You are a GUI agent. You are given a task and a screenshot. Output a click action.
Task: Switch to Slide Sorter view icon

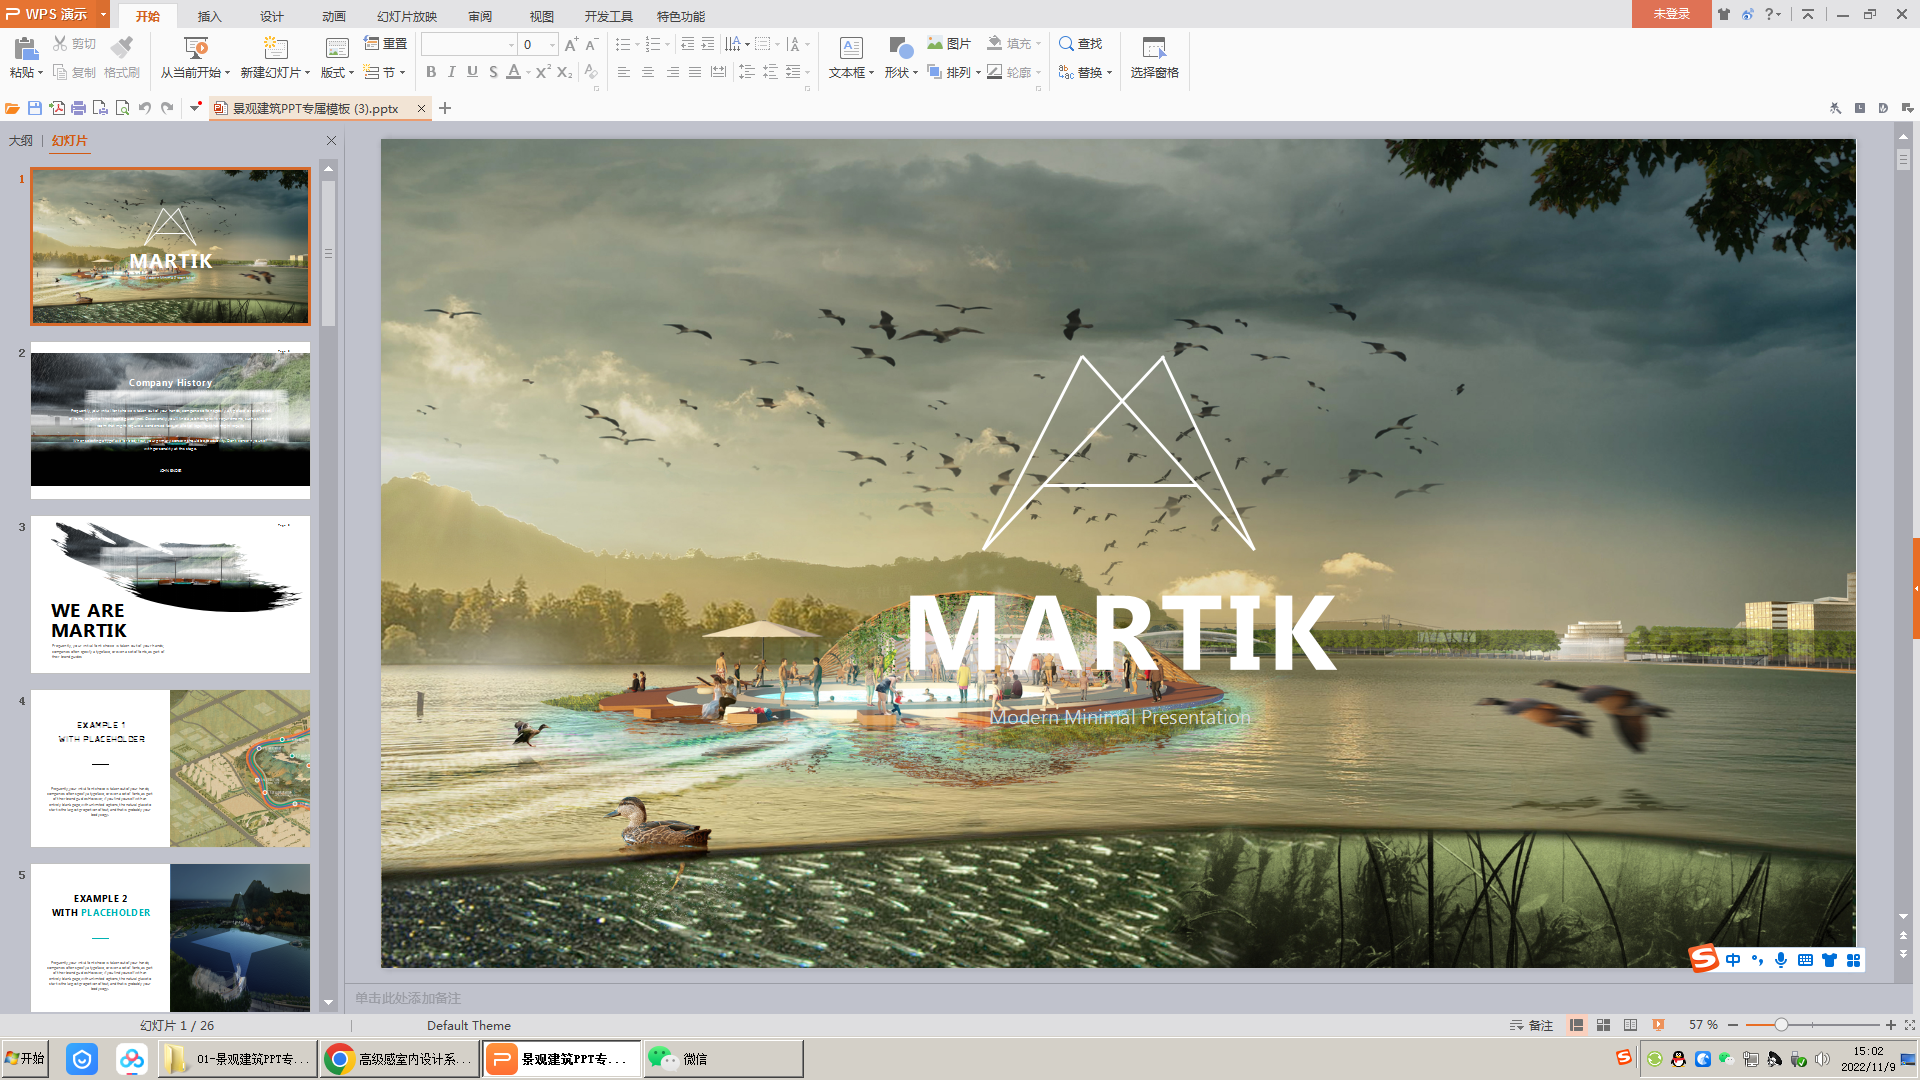[x=1603, y=1025]
